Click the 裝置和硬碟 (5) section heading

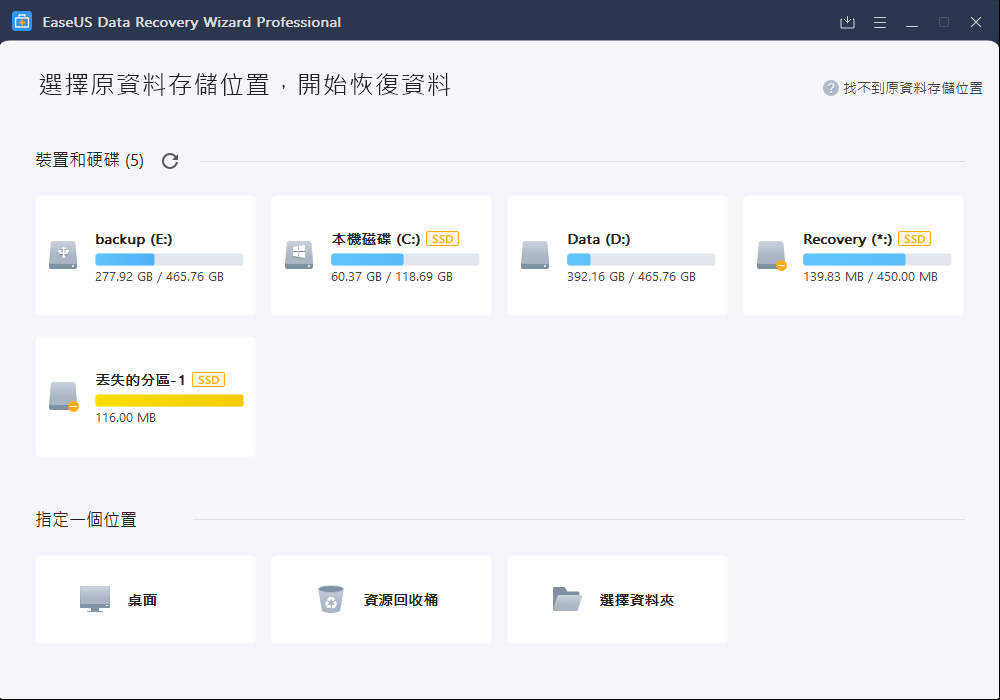90,160
